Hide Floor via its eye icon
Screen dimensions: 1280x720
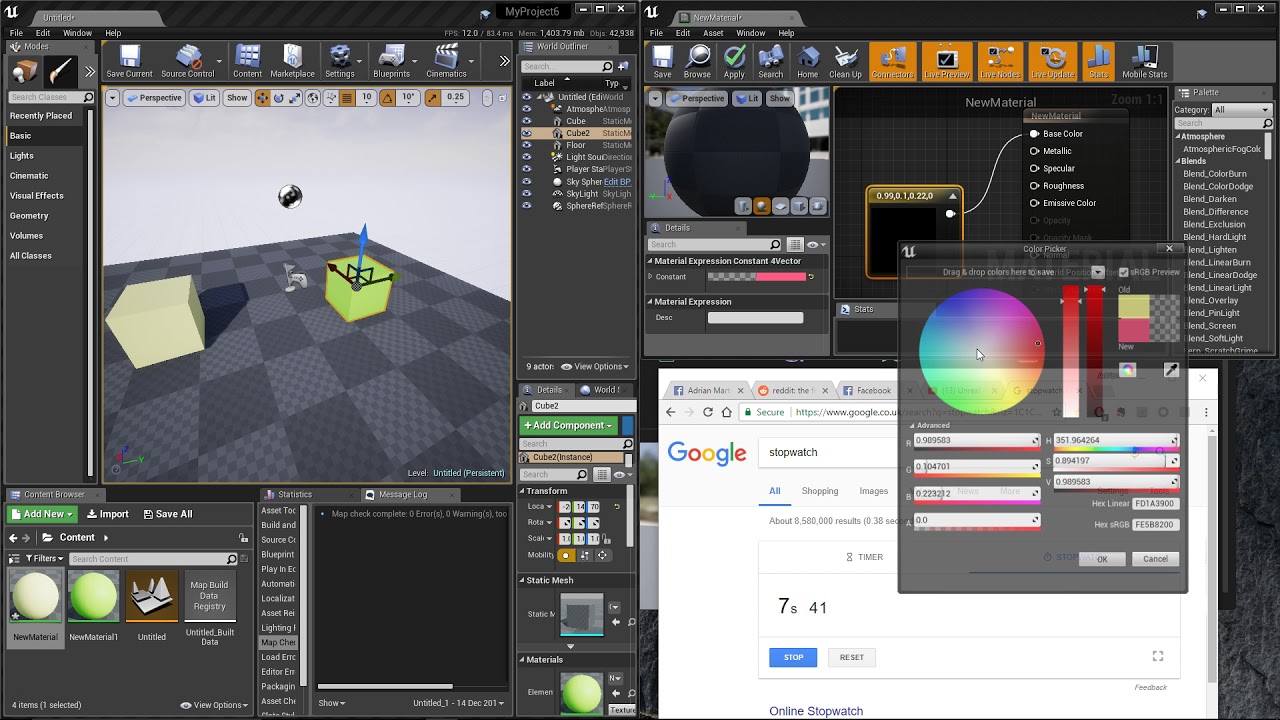527,145
